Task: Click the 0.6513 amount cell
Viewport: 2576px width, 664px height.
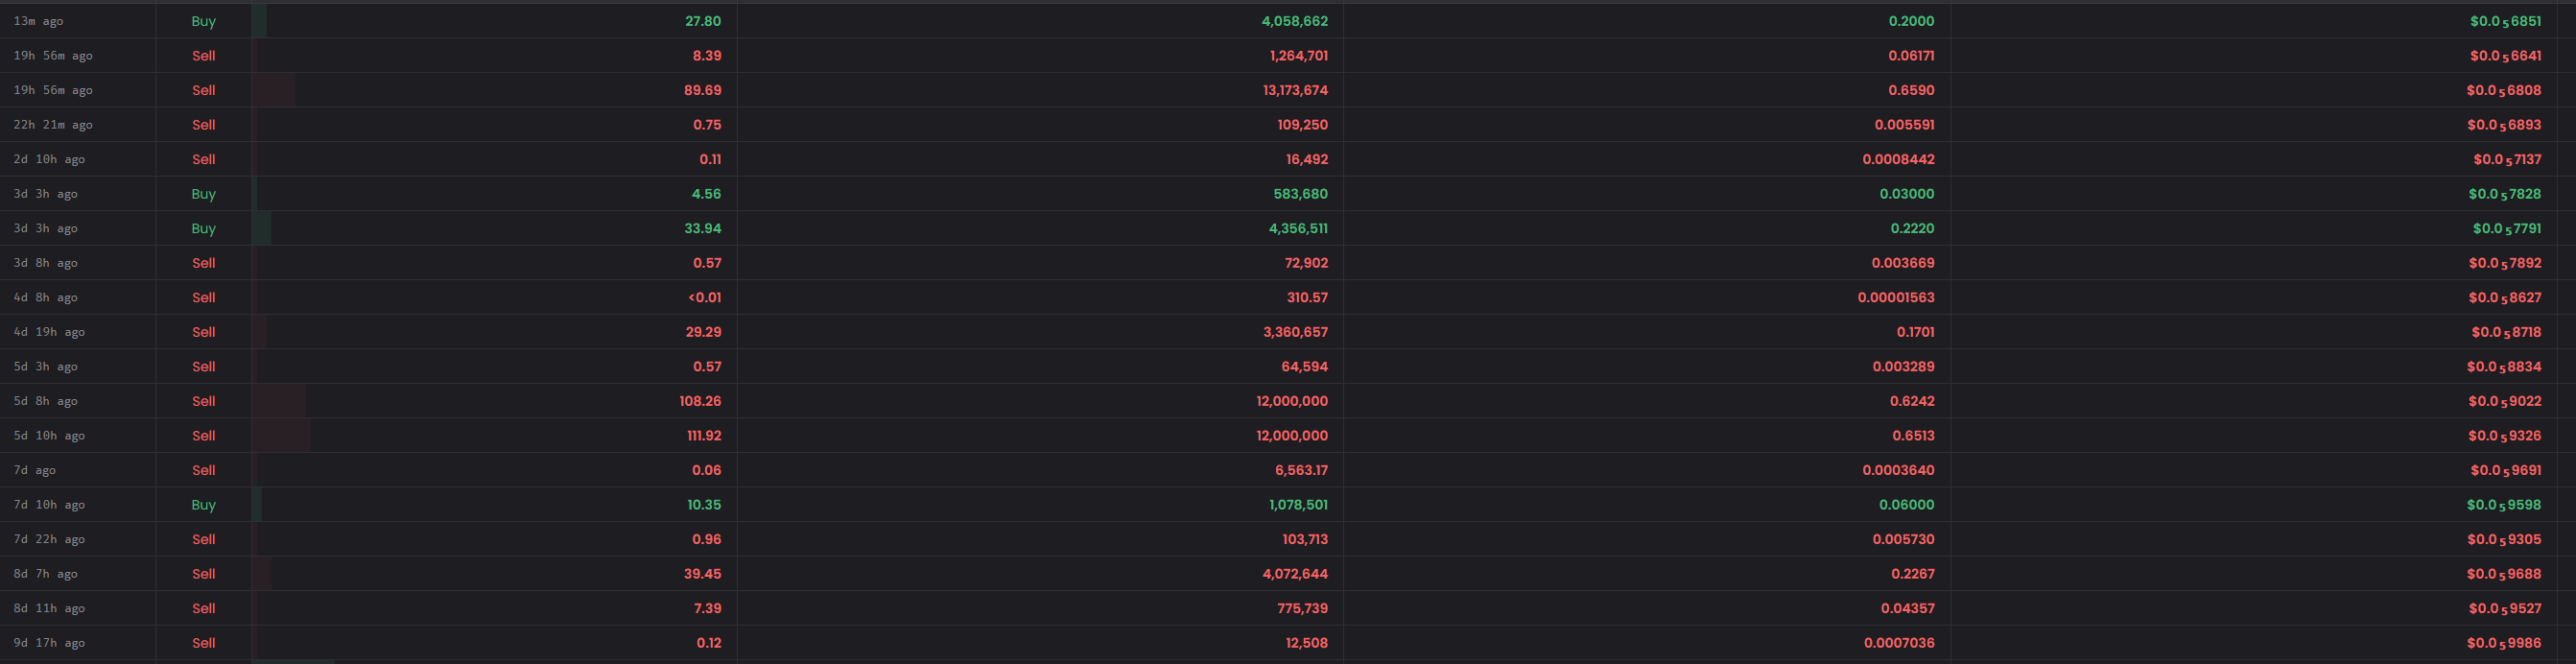Action: 1913,436
